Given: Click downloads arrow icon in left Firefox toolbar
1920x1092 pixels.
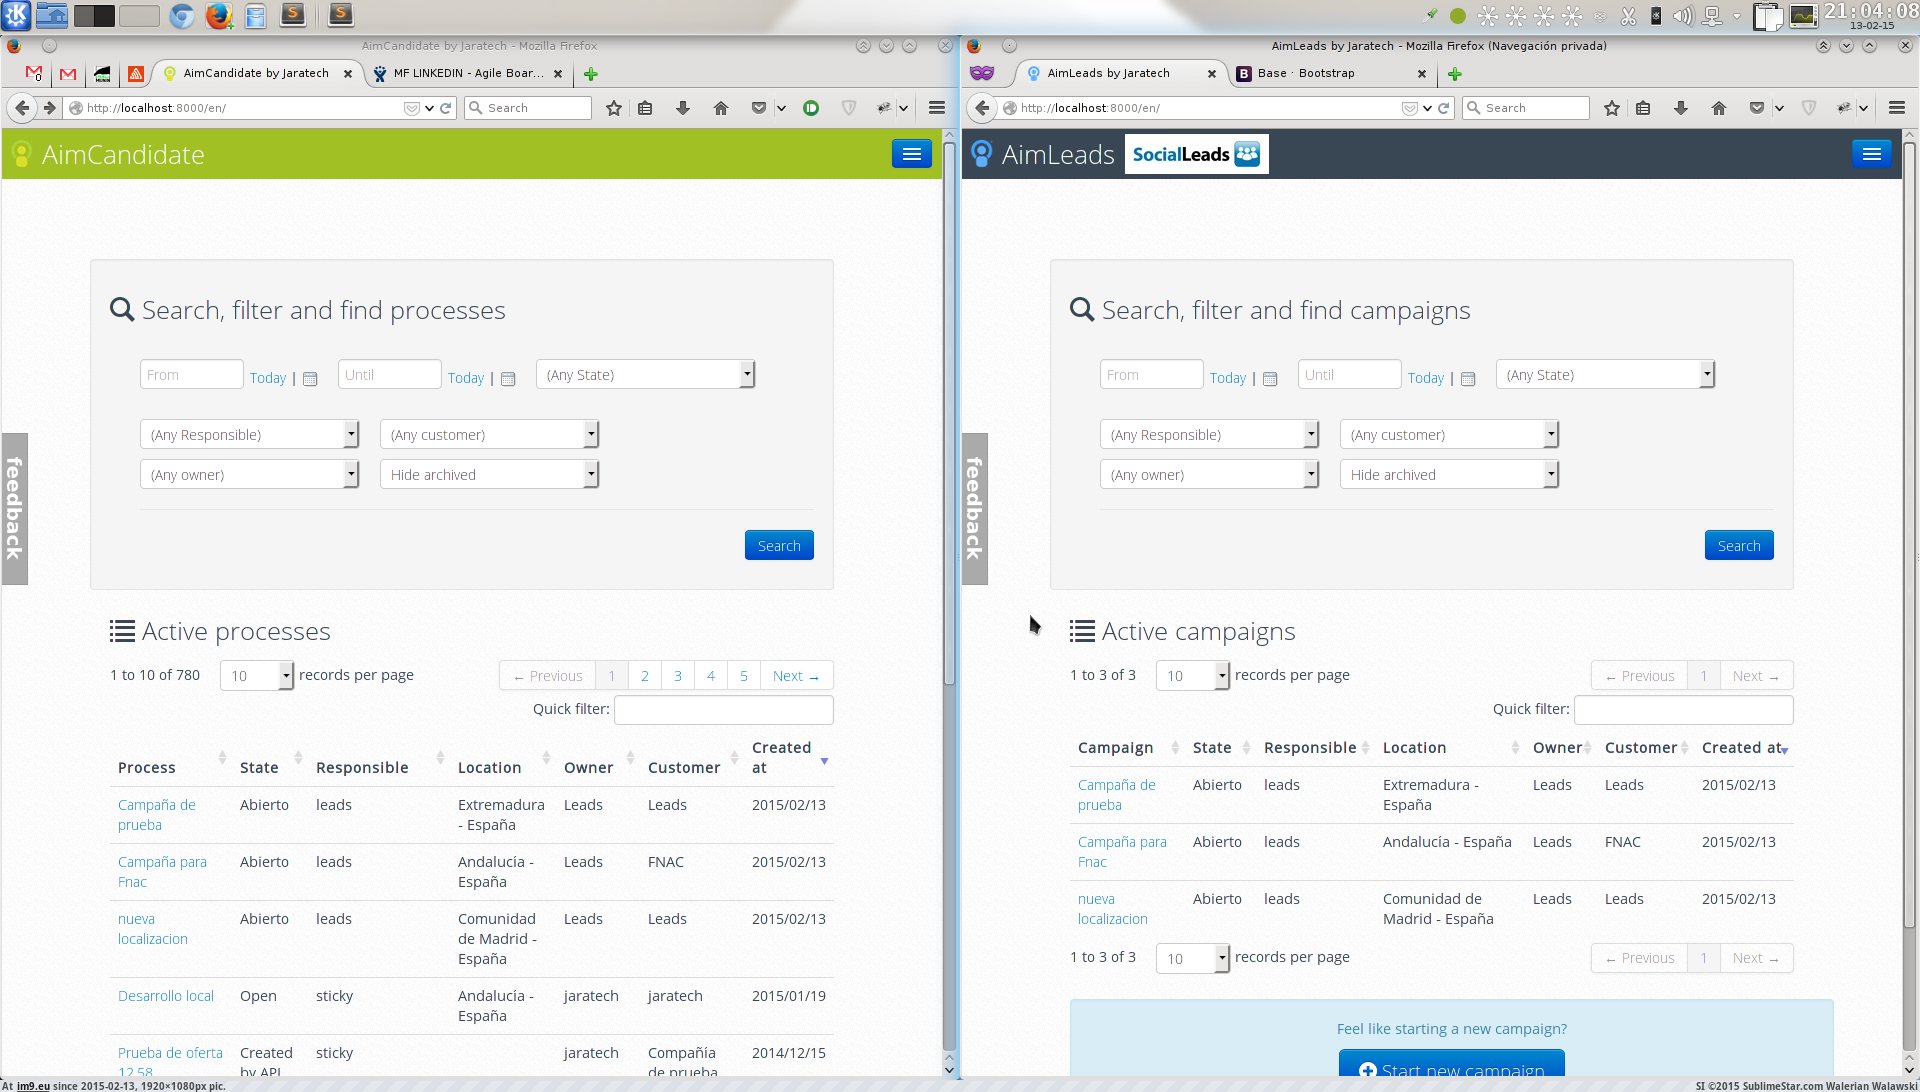Looking at the screenshot, I should [x=683, y=108].
